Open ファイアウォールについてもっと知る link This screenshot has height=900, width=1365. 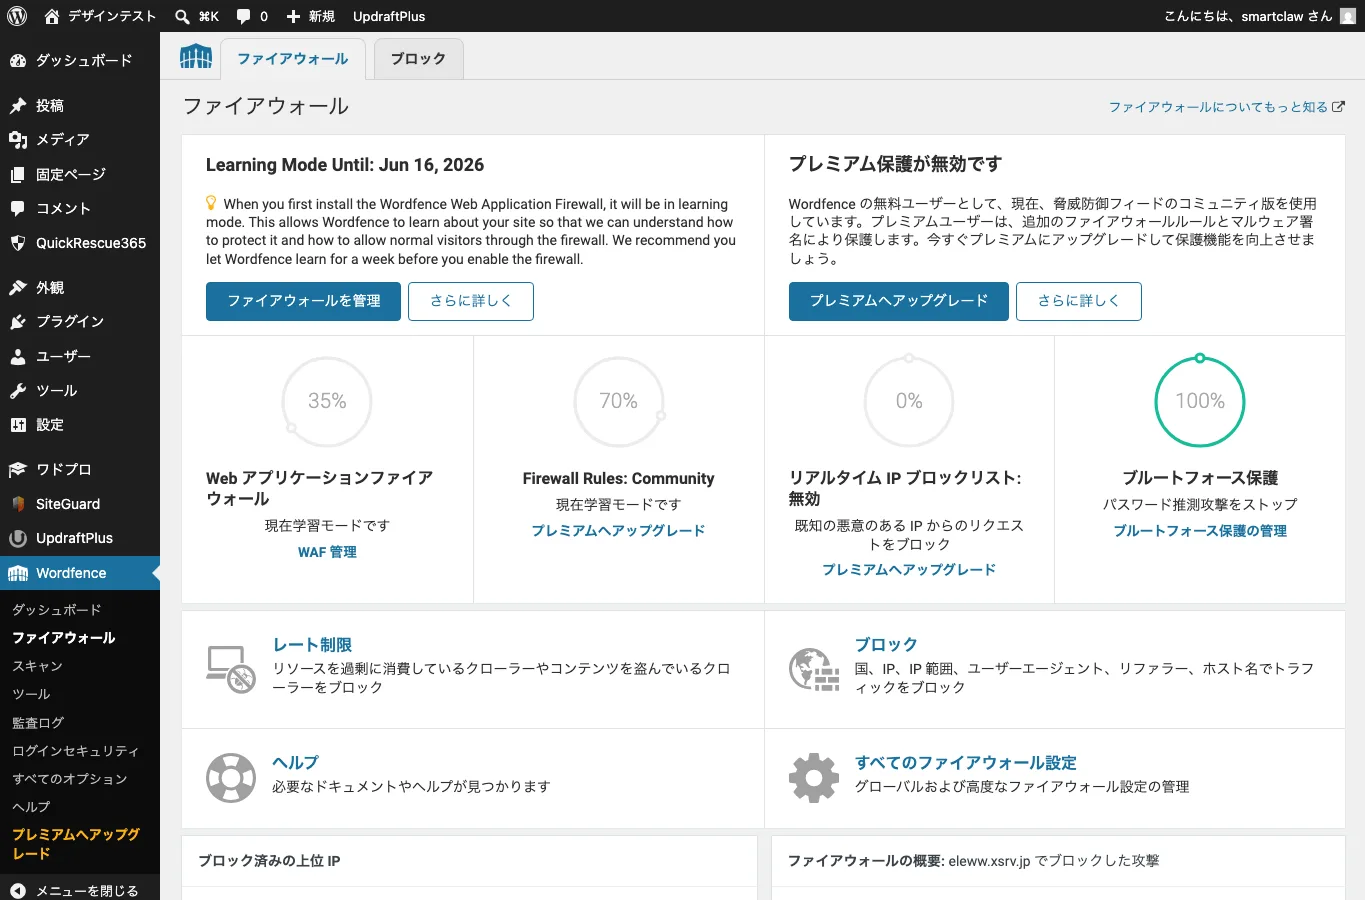point(1227,107)
